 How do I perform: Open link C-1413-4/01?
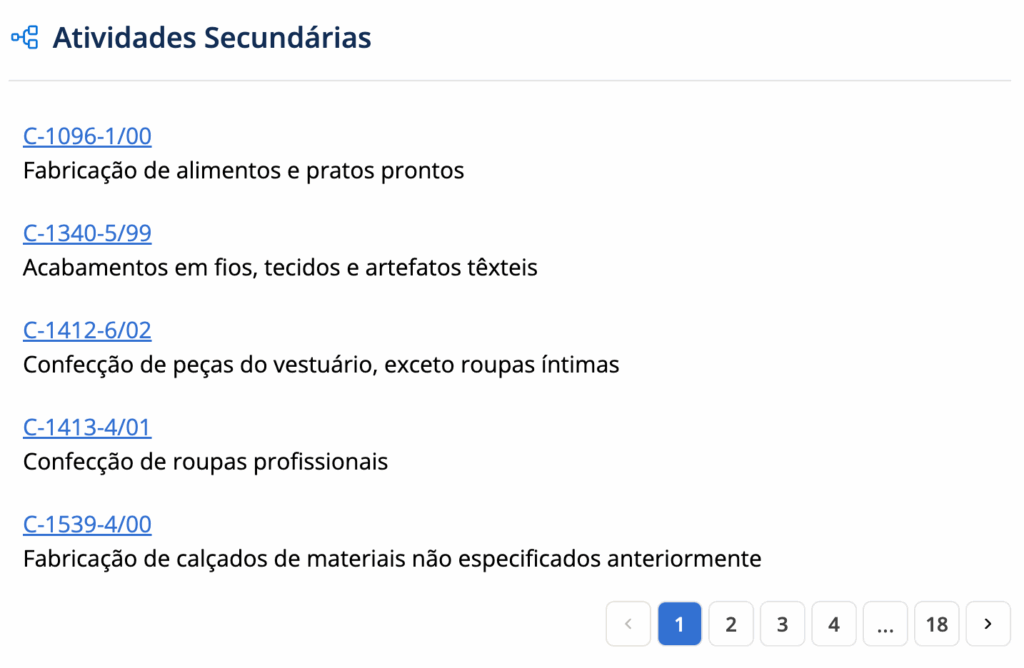[x=87, y=427]
